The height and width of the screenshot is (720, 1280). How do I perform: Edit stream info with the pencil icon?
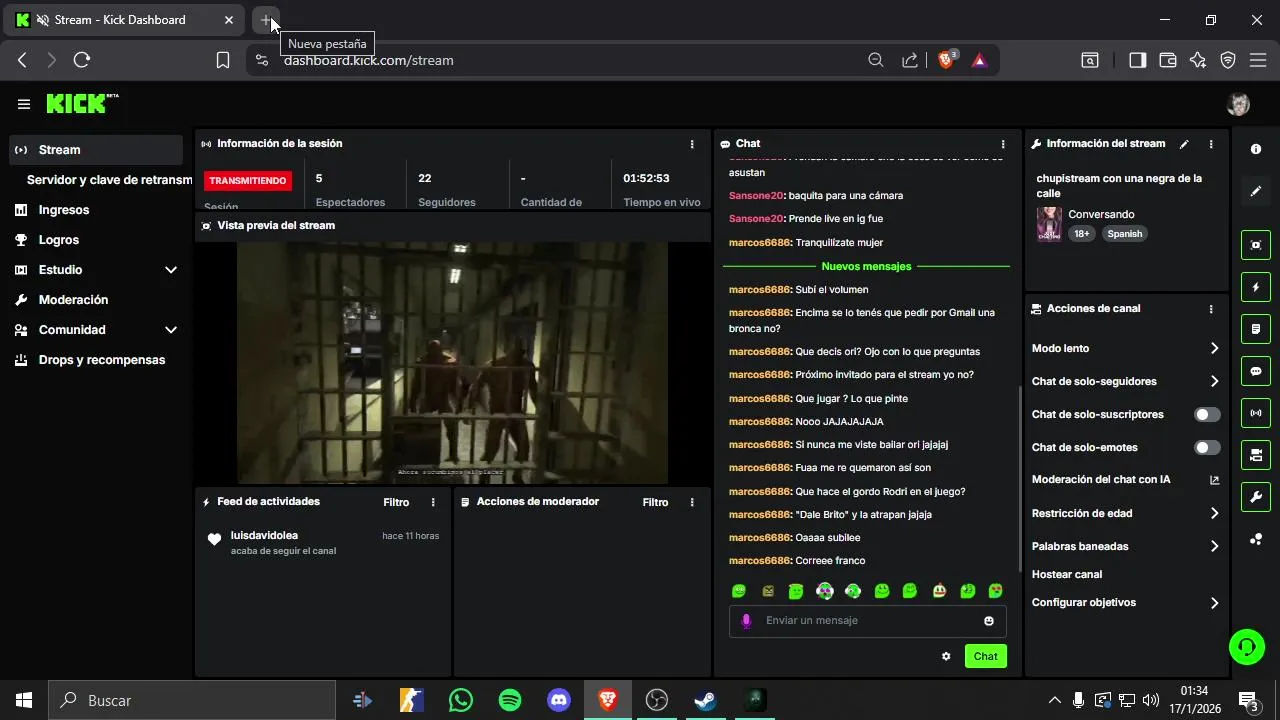(1184, 144)
